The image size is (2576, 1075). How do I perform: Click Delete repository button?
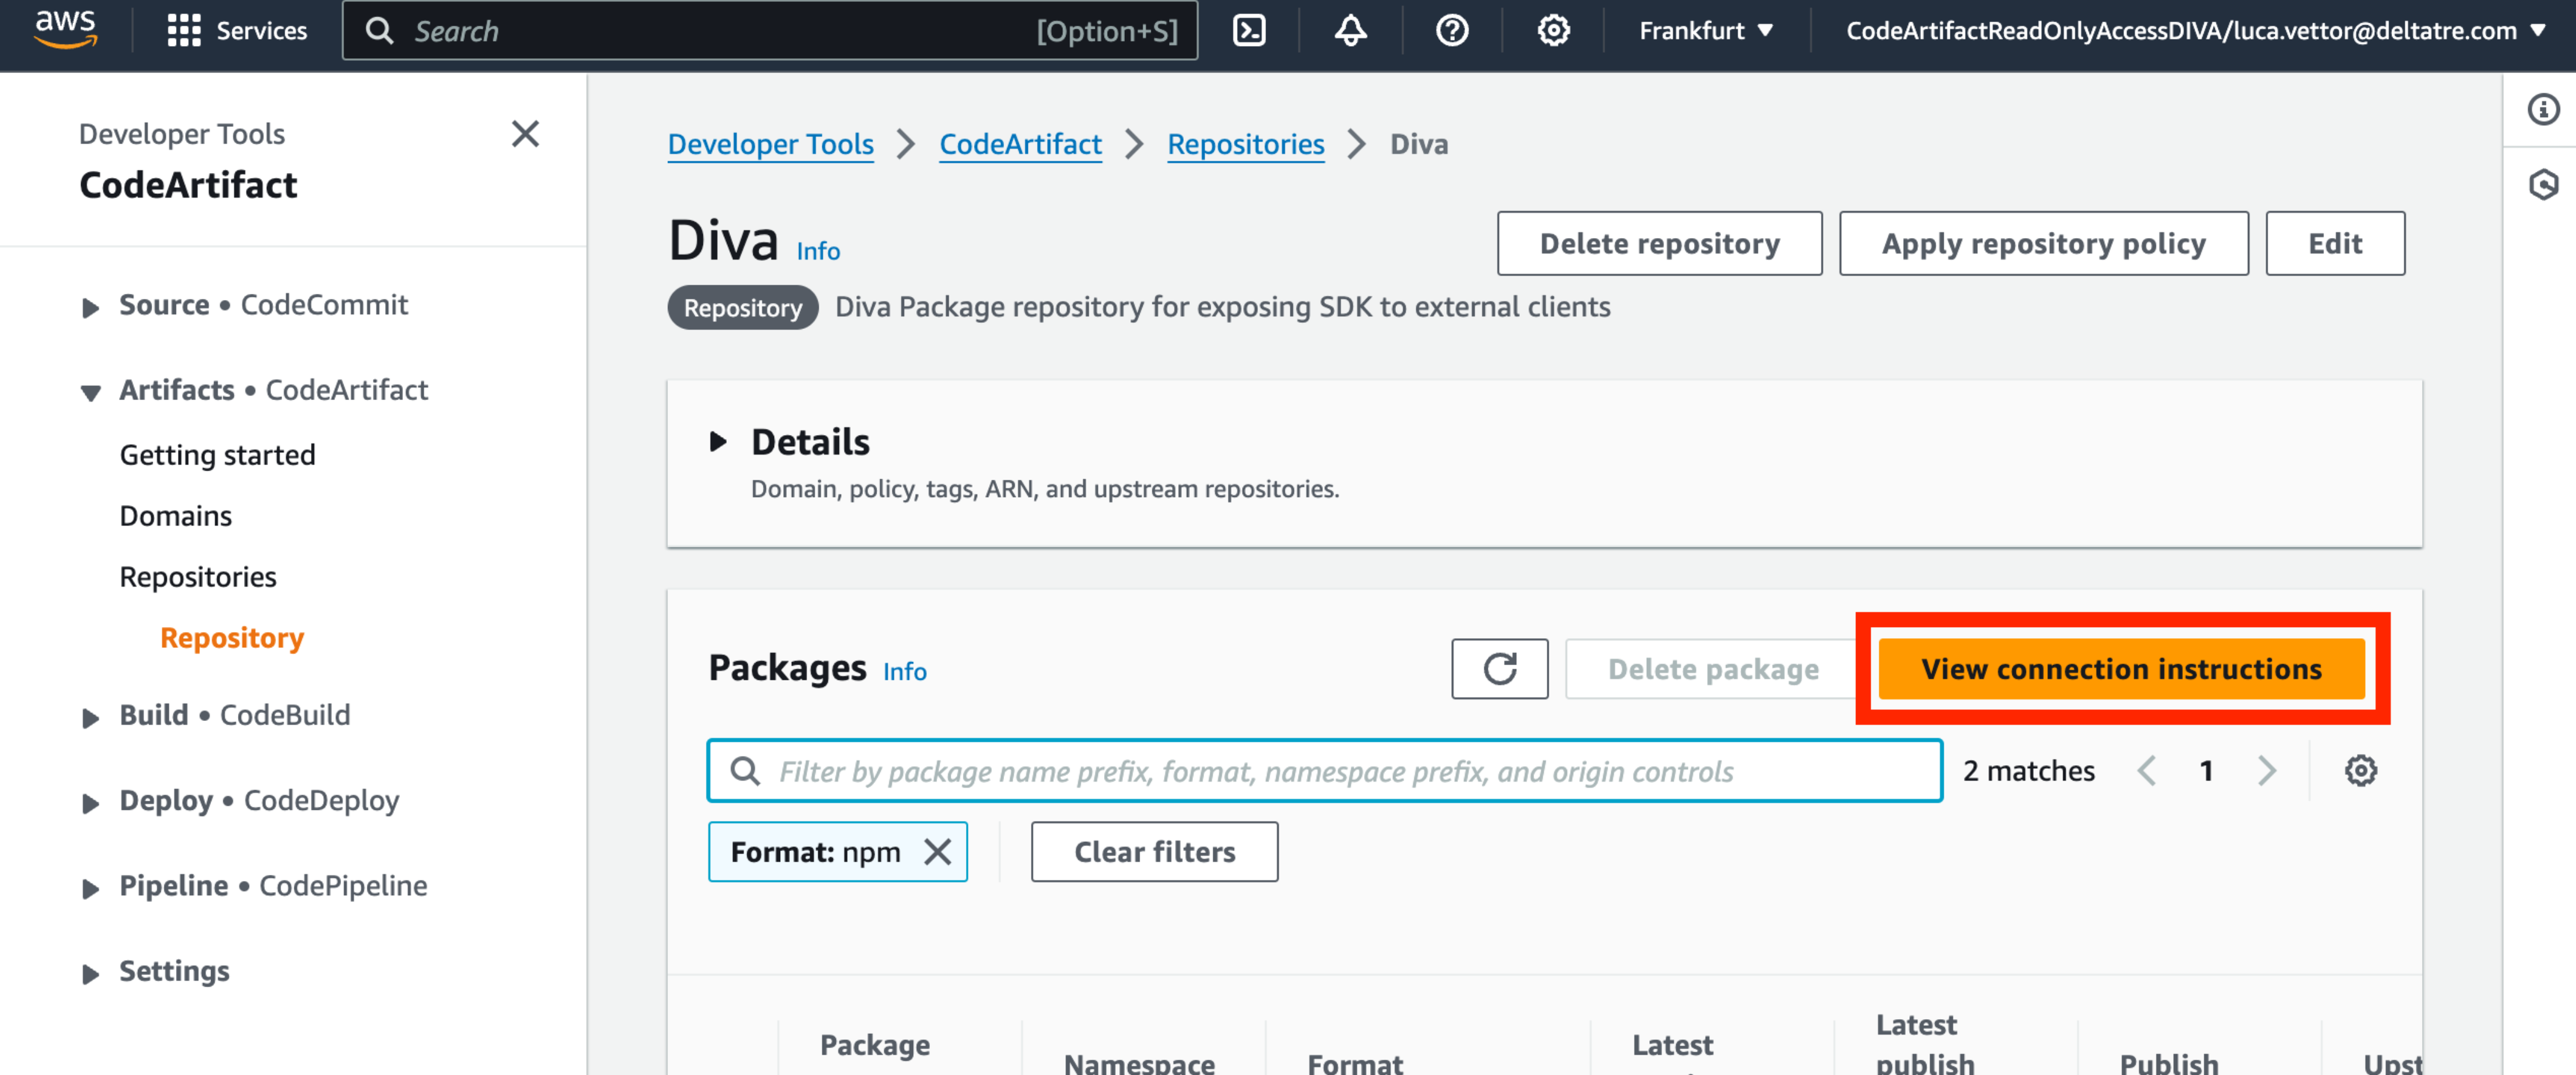pyautogui.click(x=1659, y=243)
